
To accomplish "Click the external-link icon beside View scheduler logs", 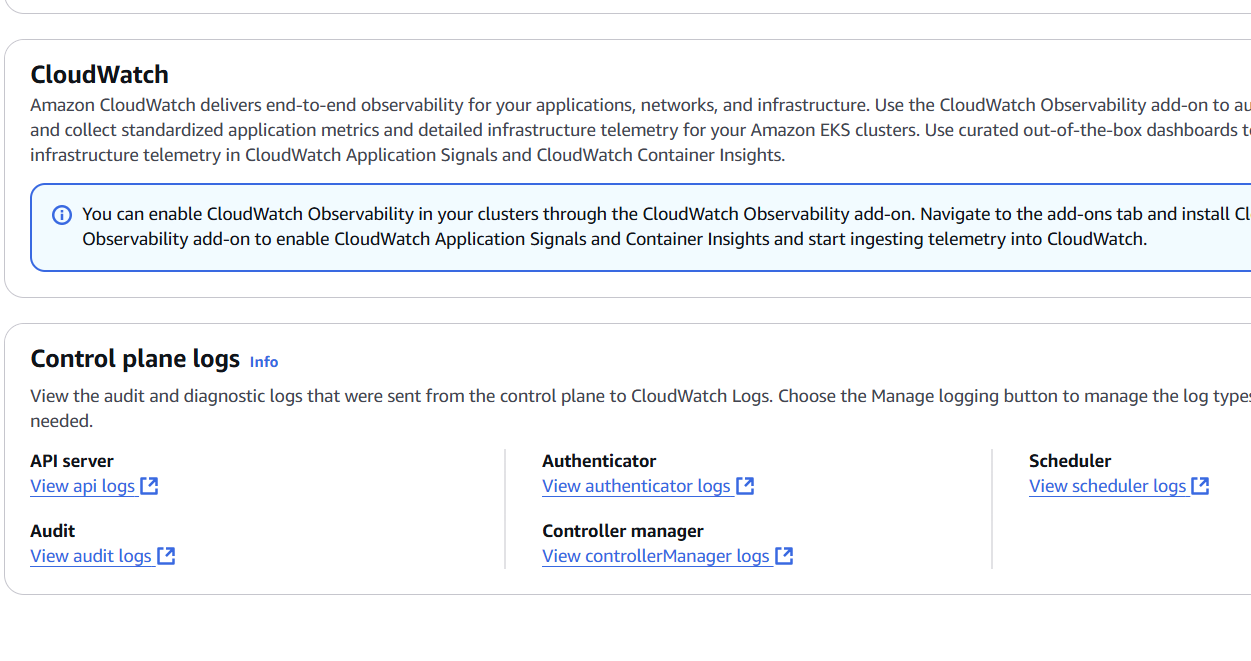I will tap(1200, 486).
